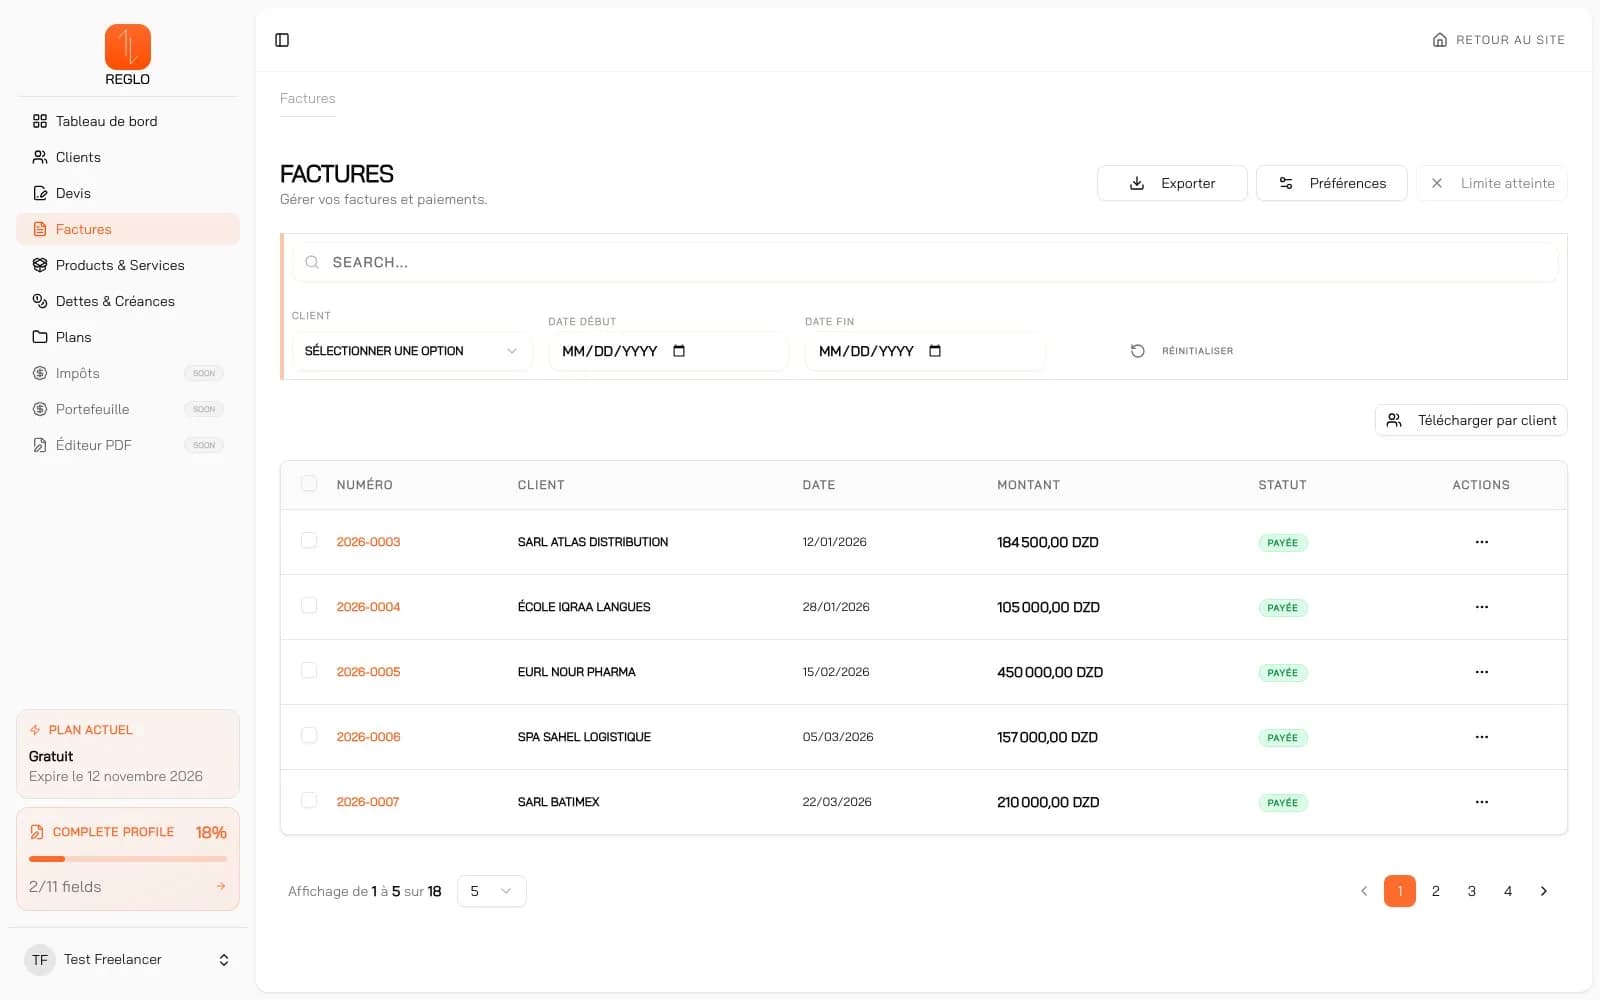Click the Complete Profile progress bar

128,859
